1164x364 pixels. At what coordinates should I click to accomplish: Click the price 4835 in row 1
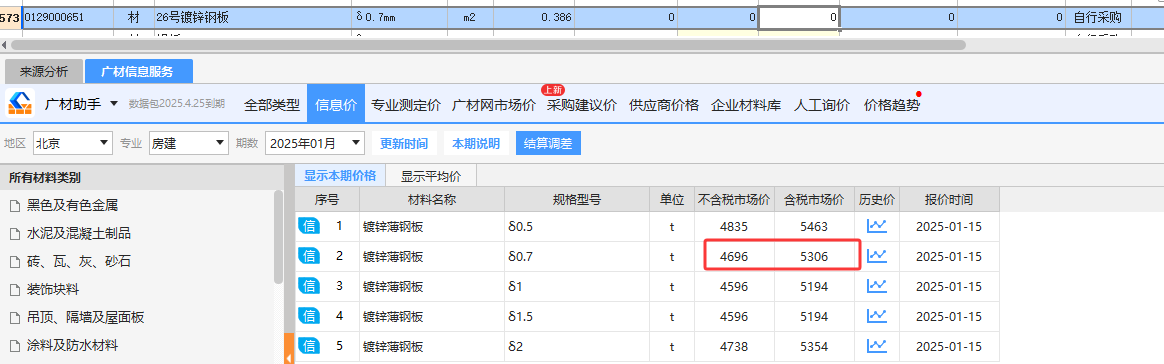[x=733, y=226]
